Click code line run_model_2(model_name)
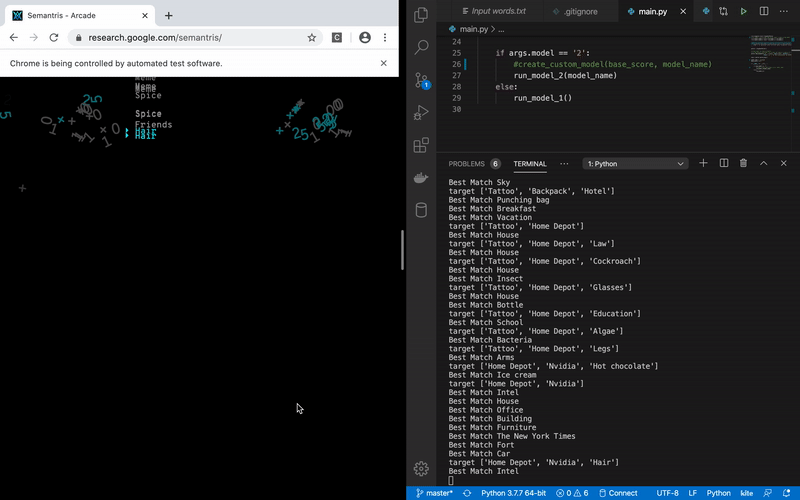 565,76
